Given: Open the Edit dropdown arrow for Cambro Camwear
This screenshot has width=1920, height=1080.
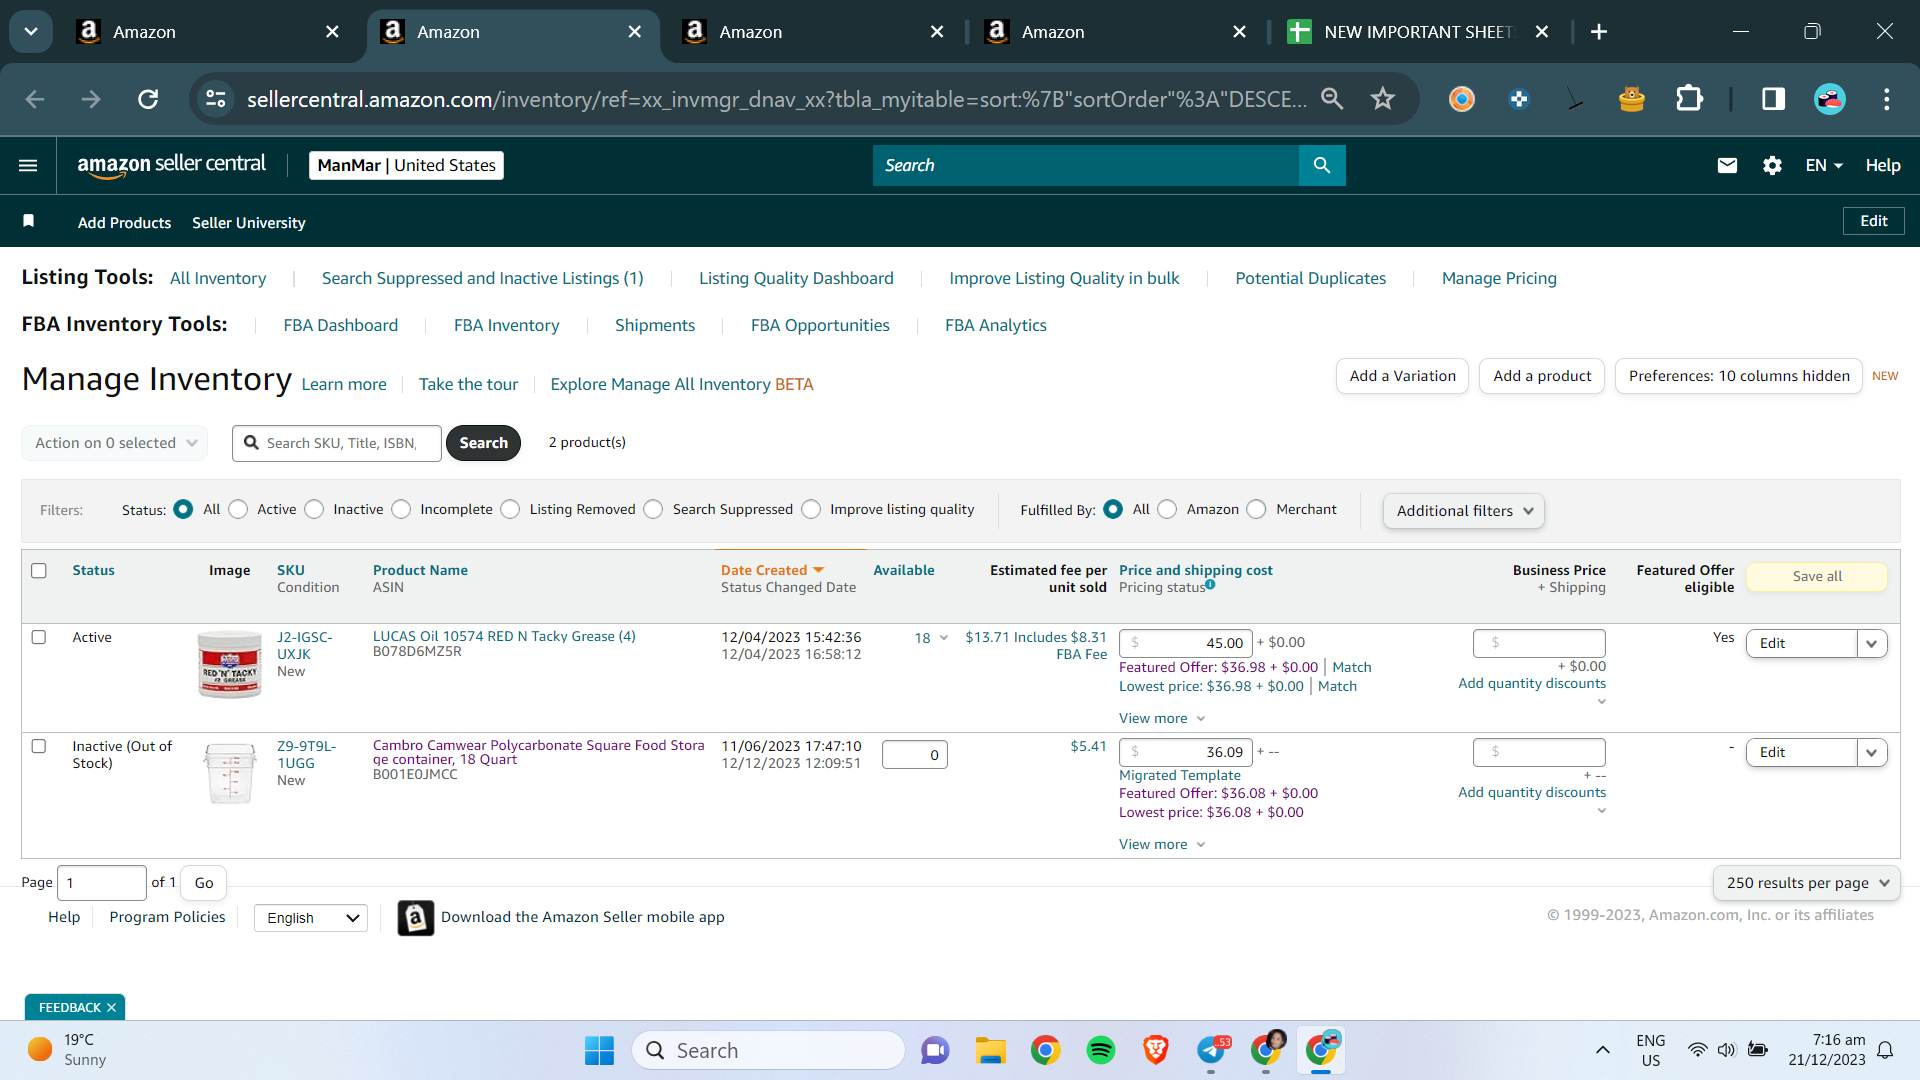Looking at the screenshot, I should click(1872, 752).
